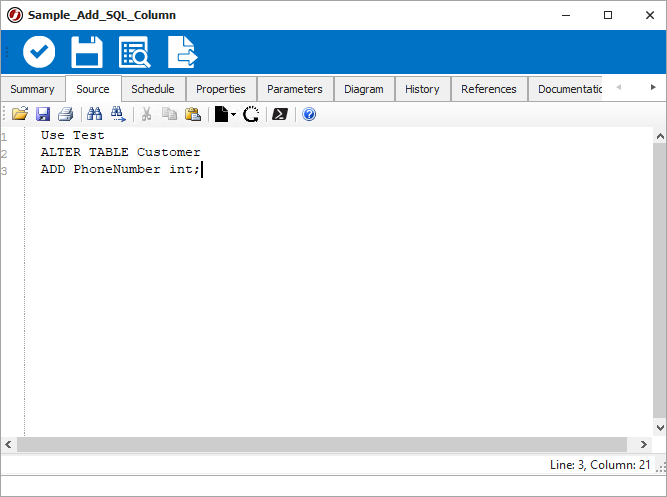The image size is (667, 497).
Task: Click the Copy pages icon
Action: click(x=169, y=114)
